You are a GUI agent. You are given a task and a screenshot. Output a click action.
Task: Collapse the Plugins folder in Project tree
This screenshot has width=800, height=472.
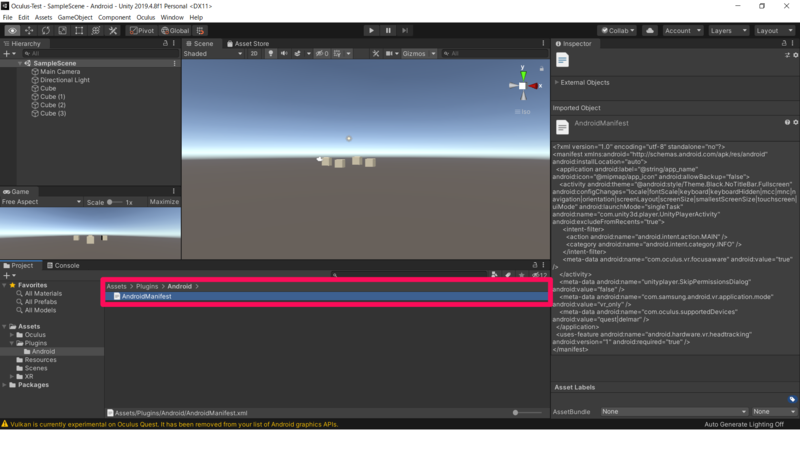pyautogui.click(x=12, y=343)
